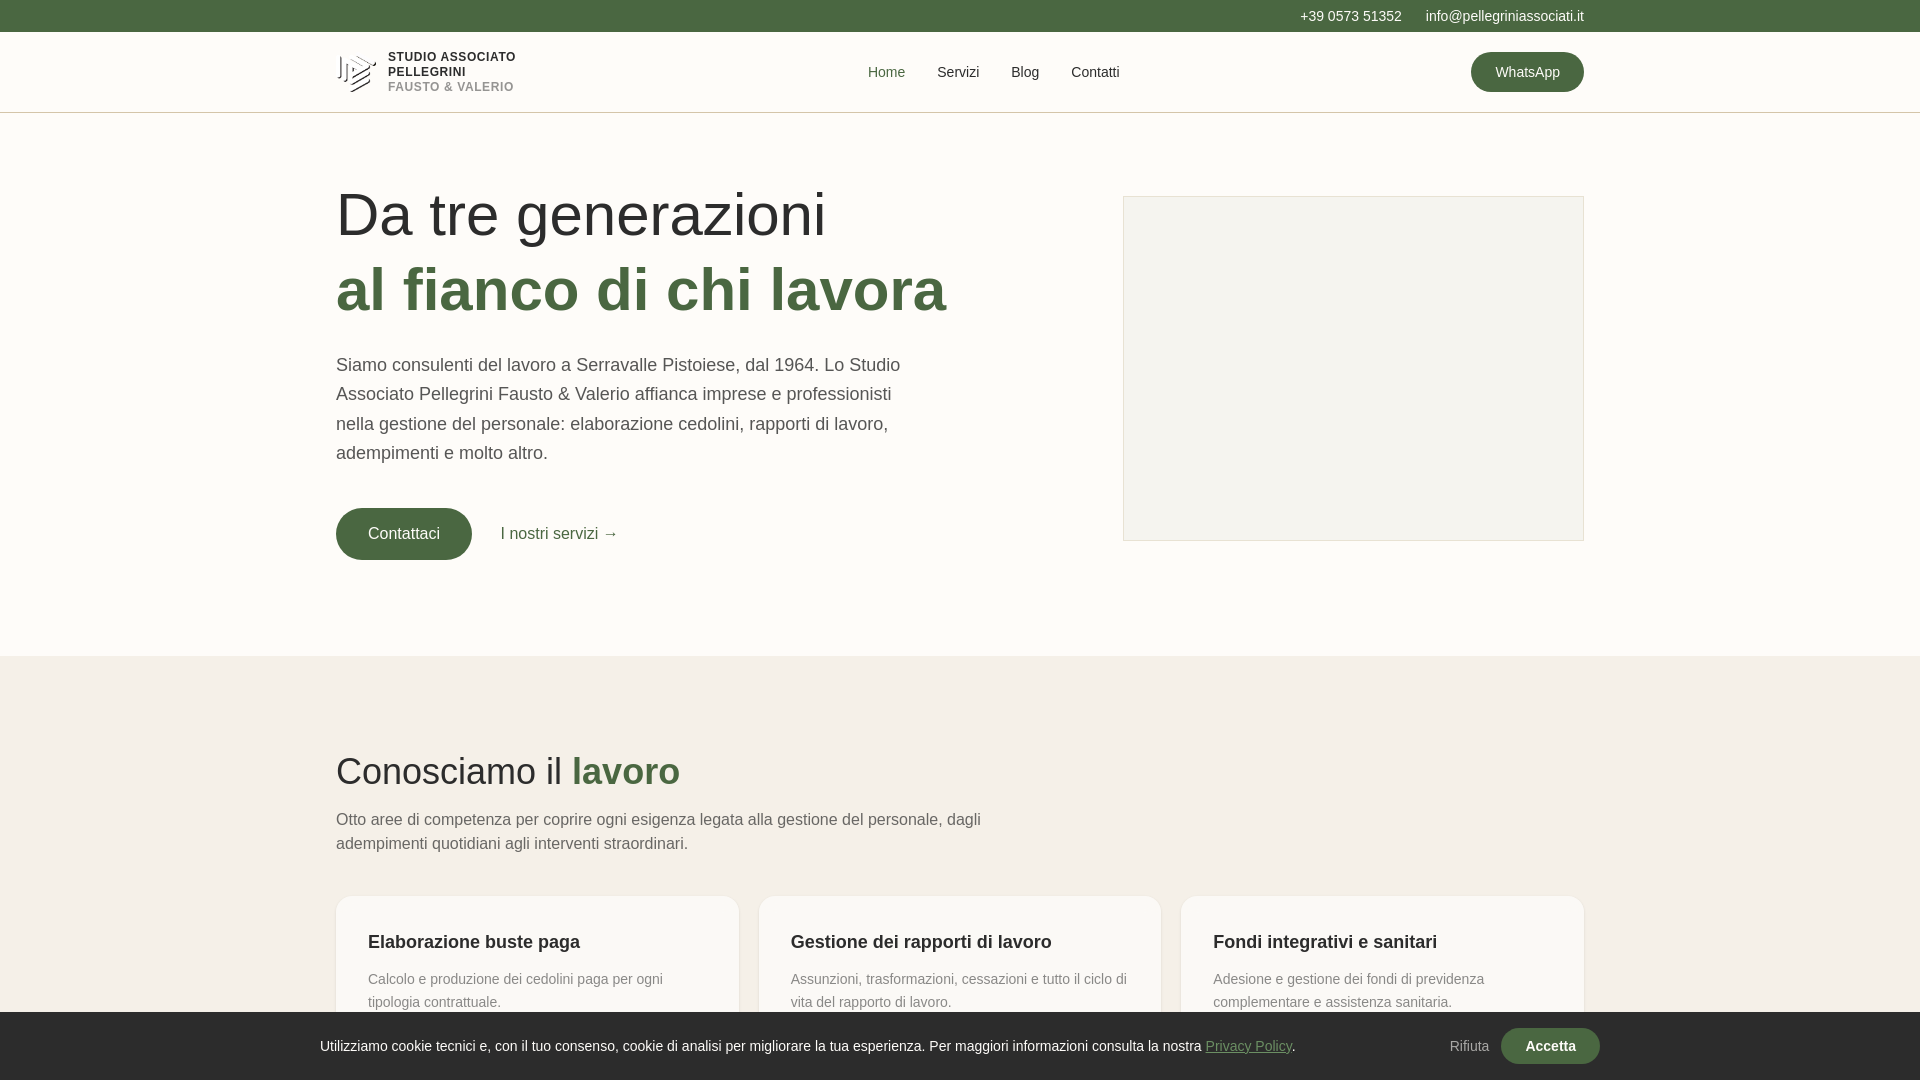Click 'Siamo consulenti del lavoro' paragraph

tap(618, 409)
